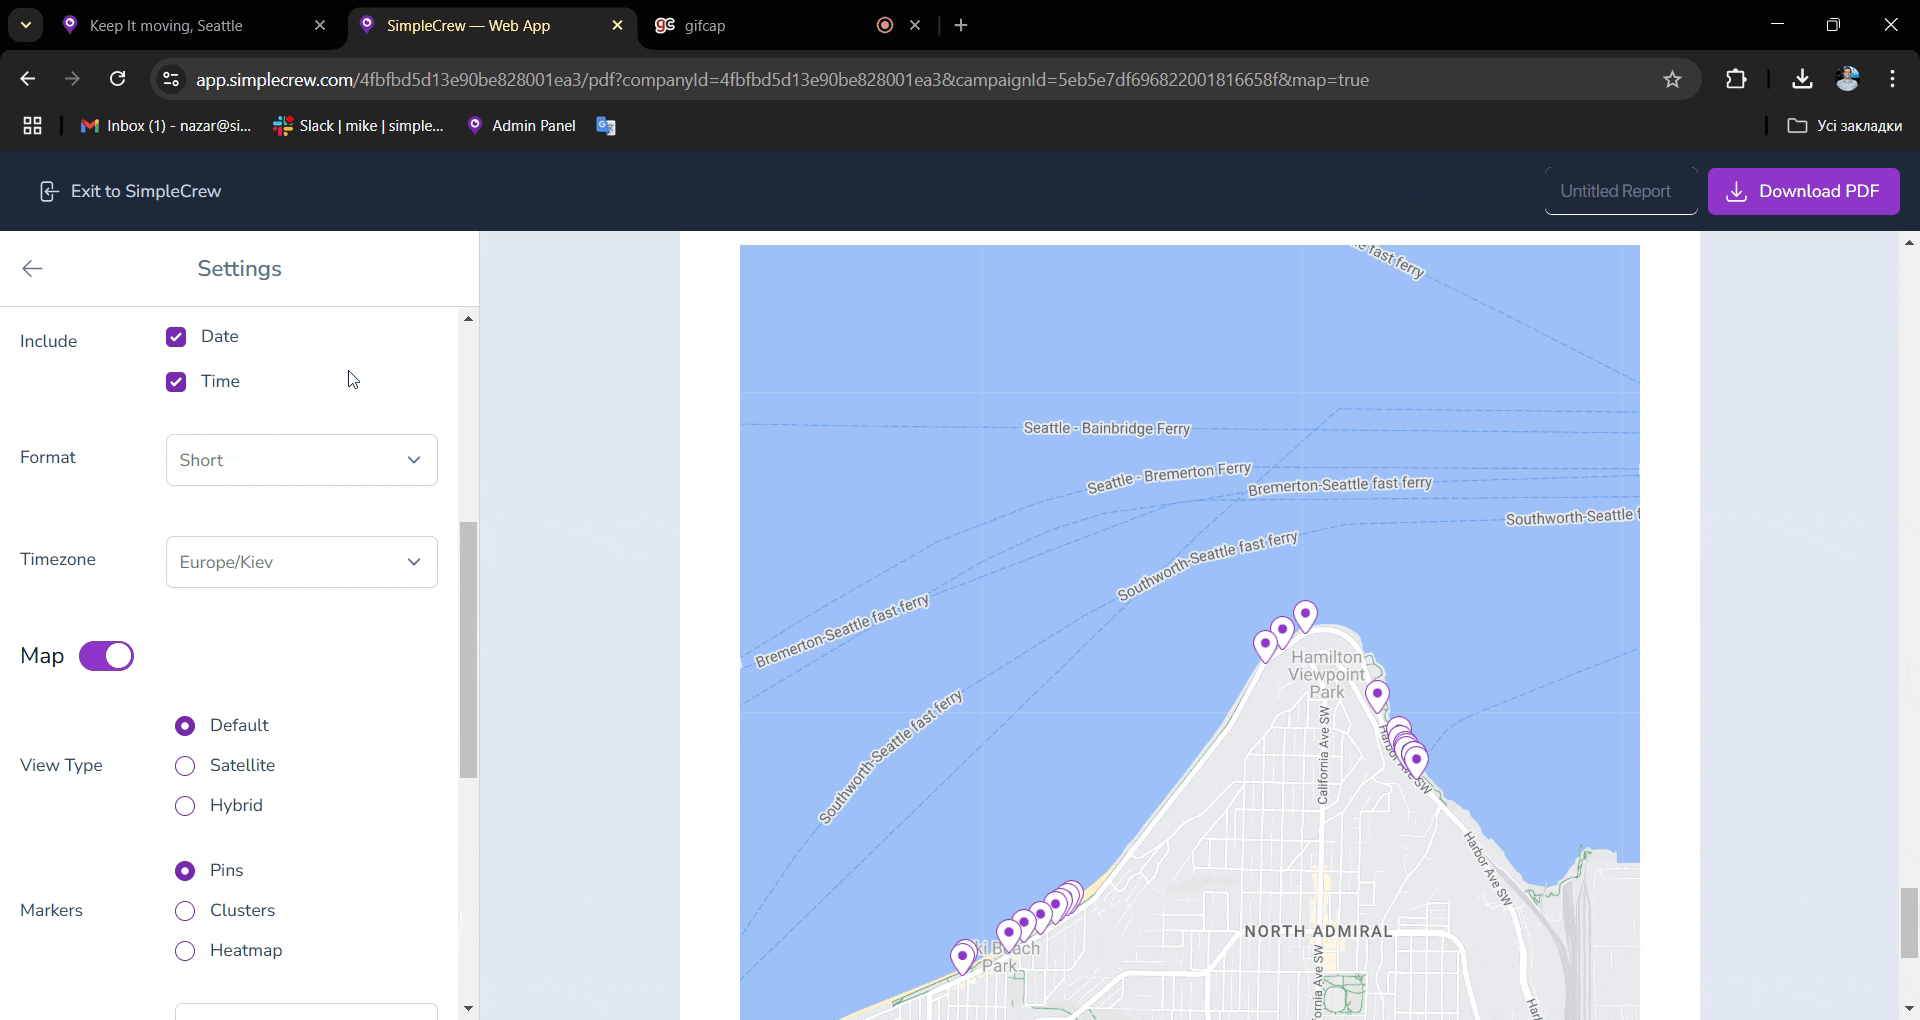Open a new browser tab
This screenshot has height=1020, width=1920.
click(961, 25)
